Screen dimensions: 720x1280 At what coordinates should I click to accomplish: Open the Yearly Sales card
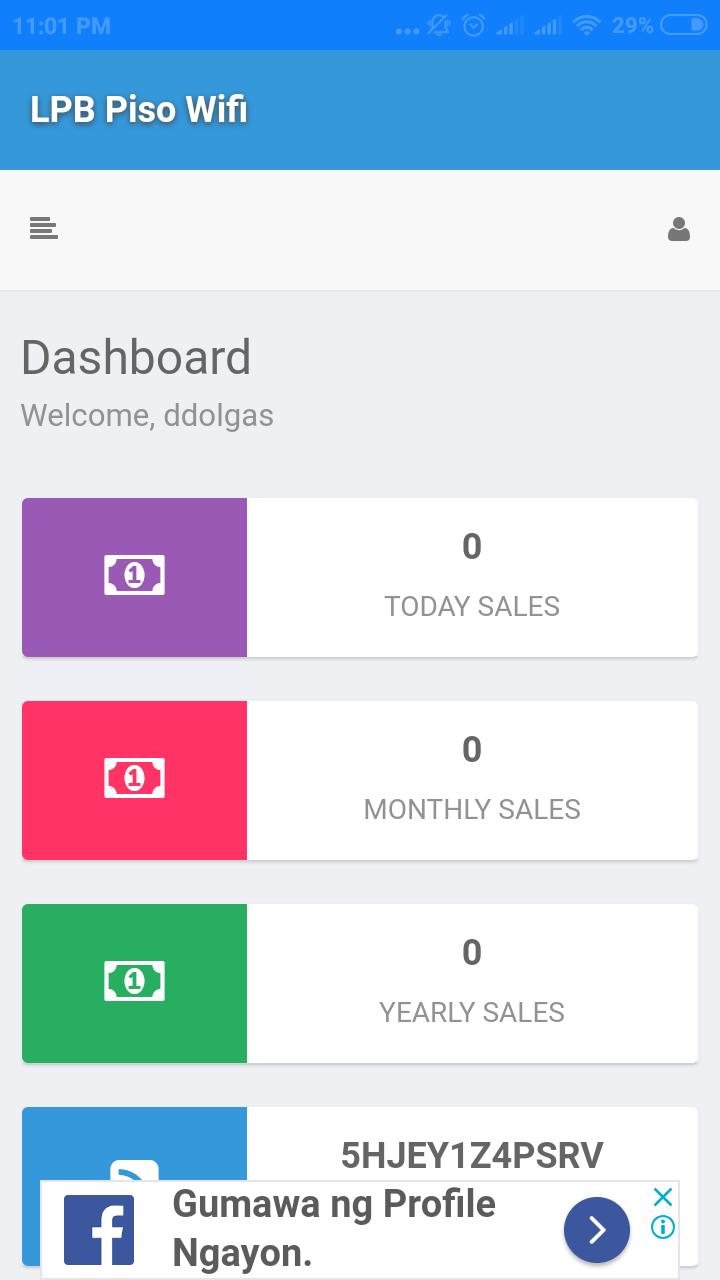tap(360, 983)
